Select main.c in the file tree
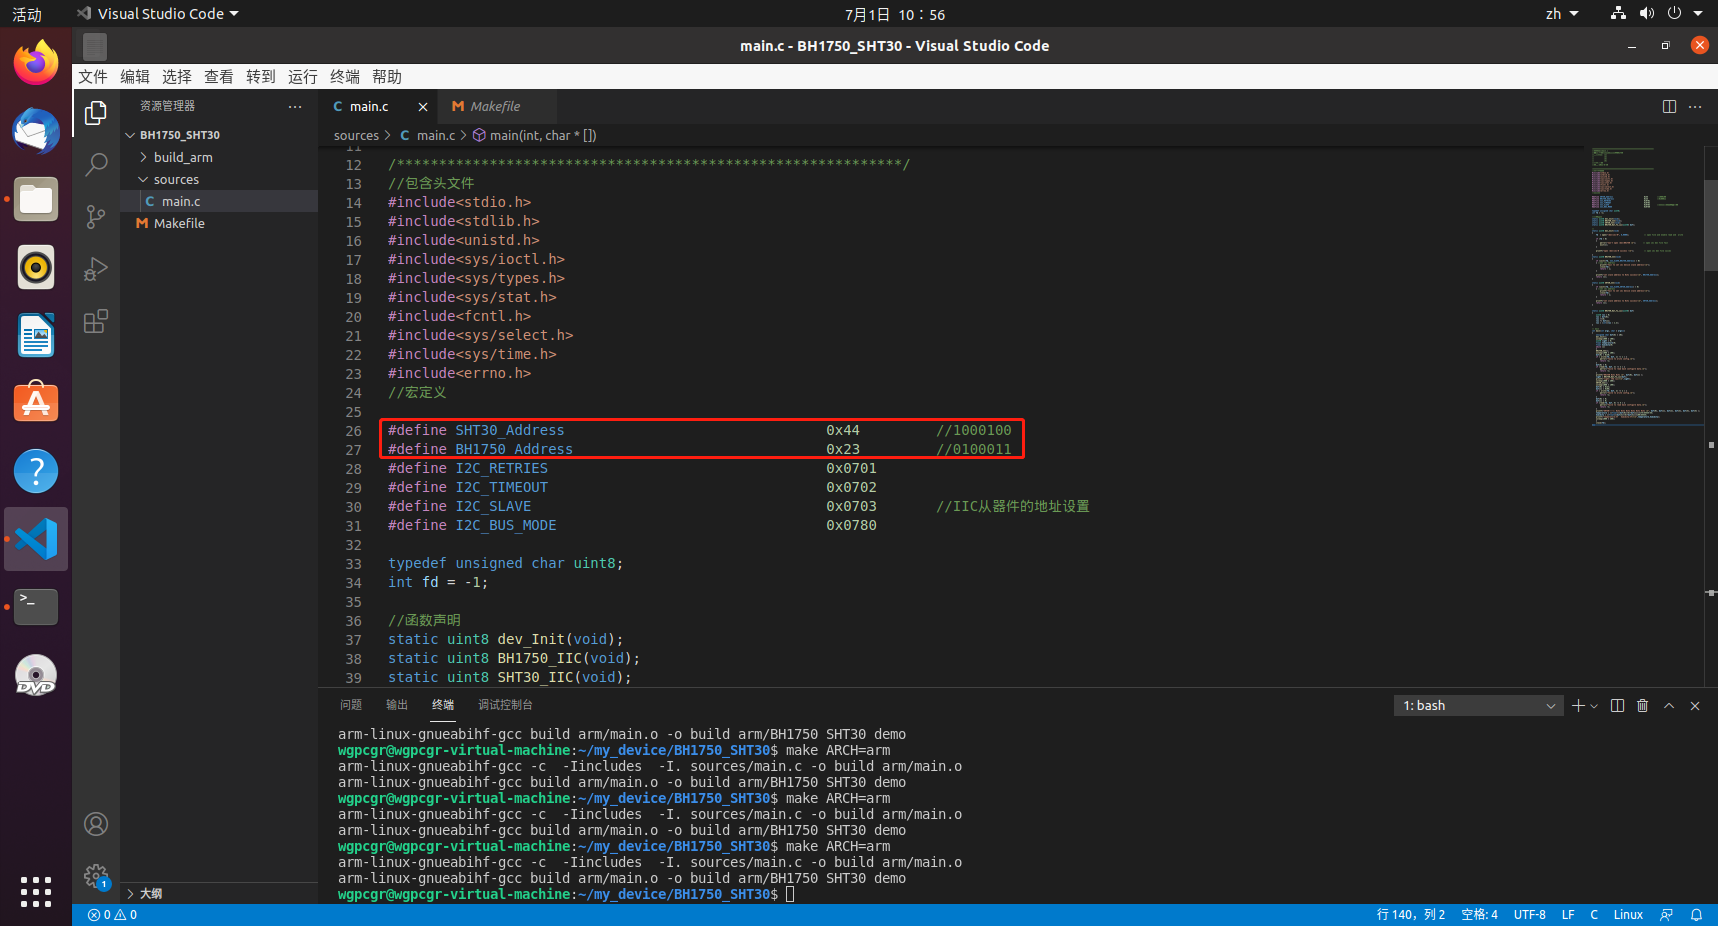The height and width of the screenshot is (926, 1718). (219, 201)
